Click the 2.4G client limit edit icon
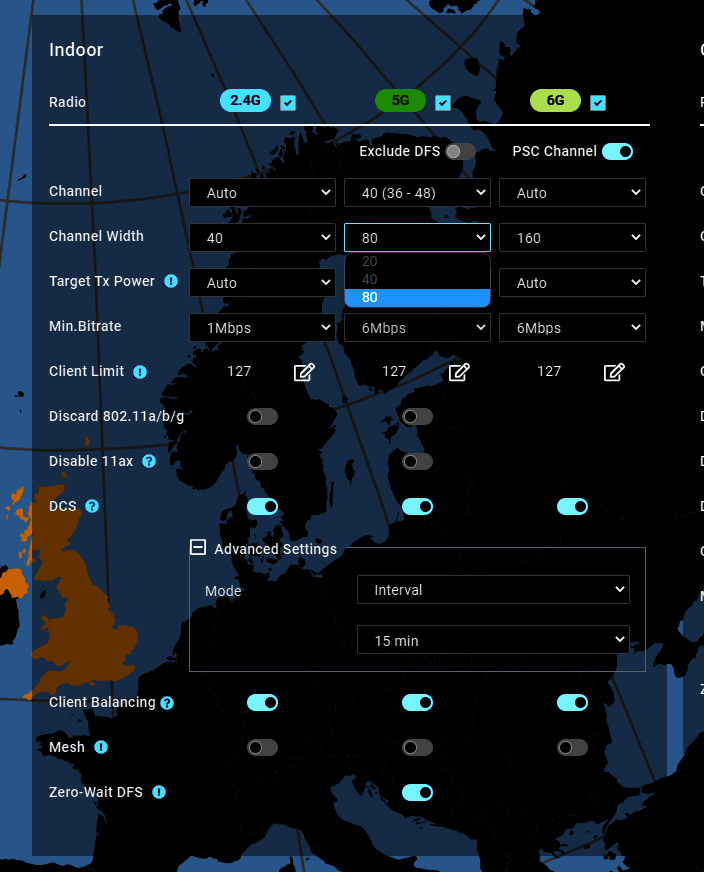This screenshot has width=704, height=872. coord(304,372)
